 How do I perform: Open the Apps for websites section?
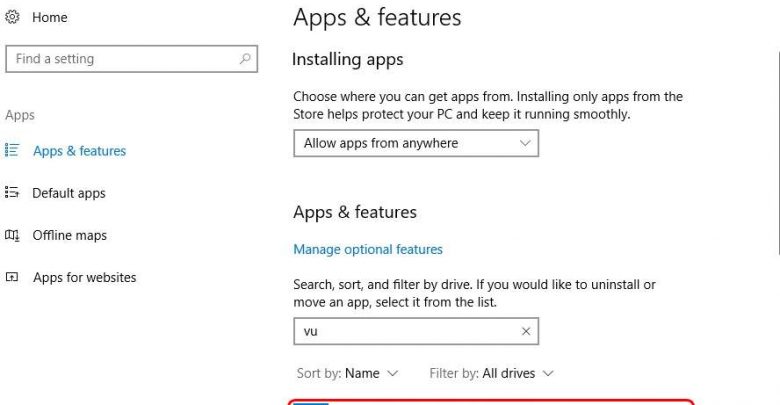84,277
